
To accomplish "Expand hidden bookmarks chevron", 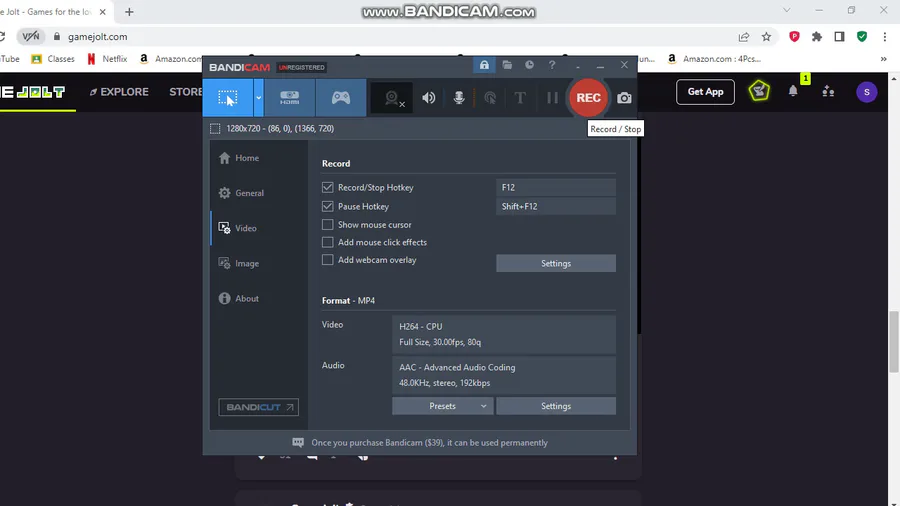I will point(883,59).
